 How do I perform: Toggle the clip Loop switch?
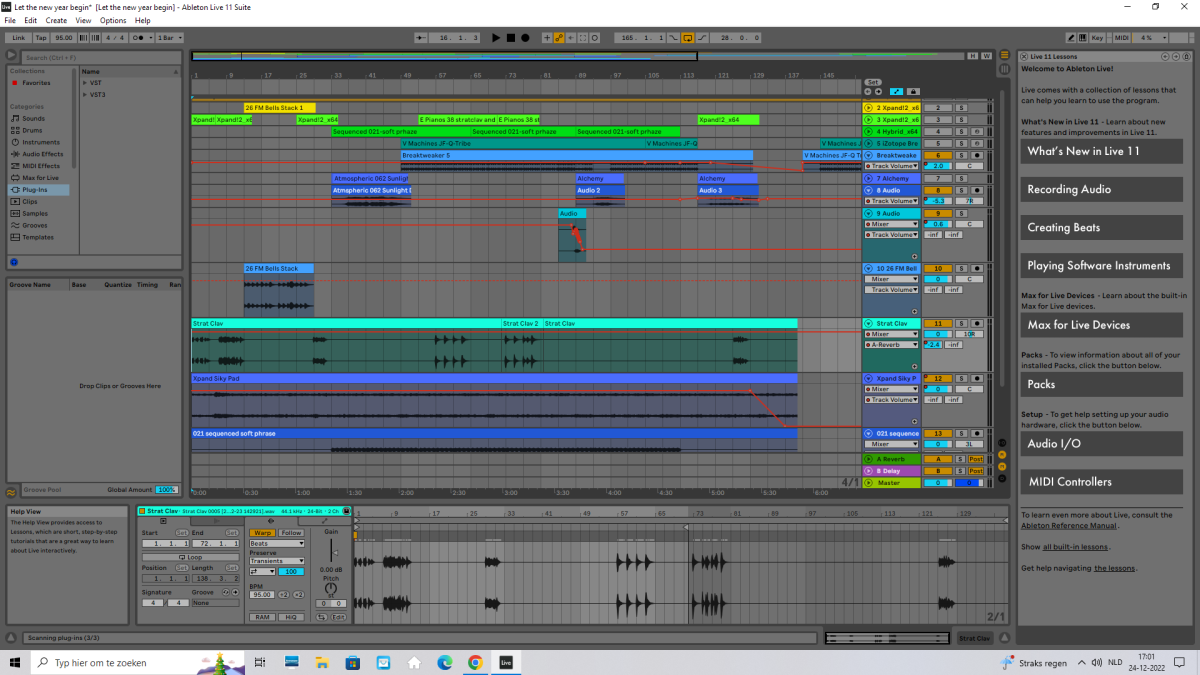[x=190, y=557]
